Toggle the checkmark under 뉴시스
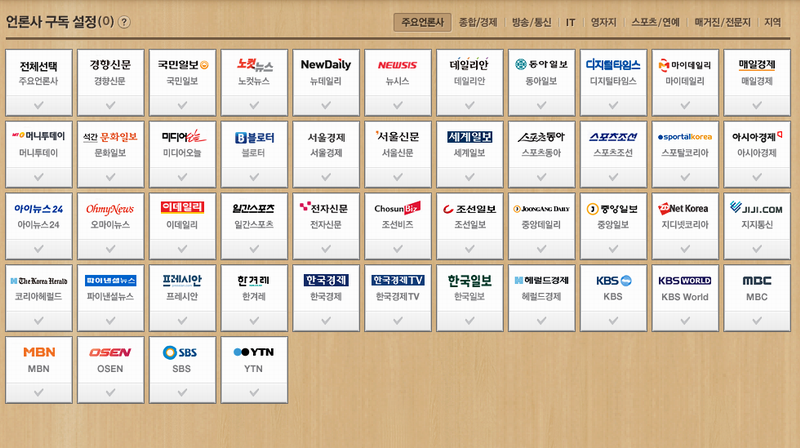The image size is (800, 448). [397, 105]
